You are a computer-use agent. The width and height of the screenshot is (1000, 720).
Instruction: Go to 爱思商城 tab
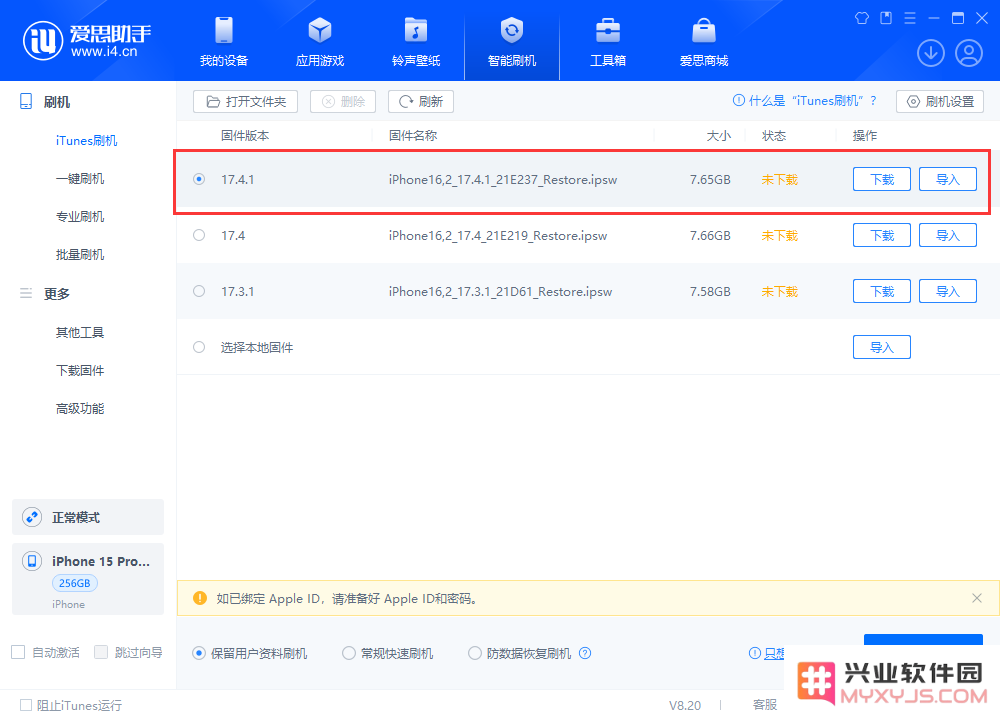tap(704, 42)
